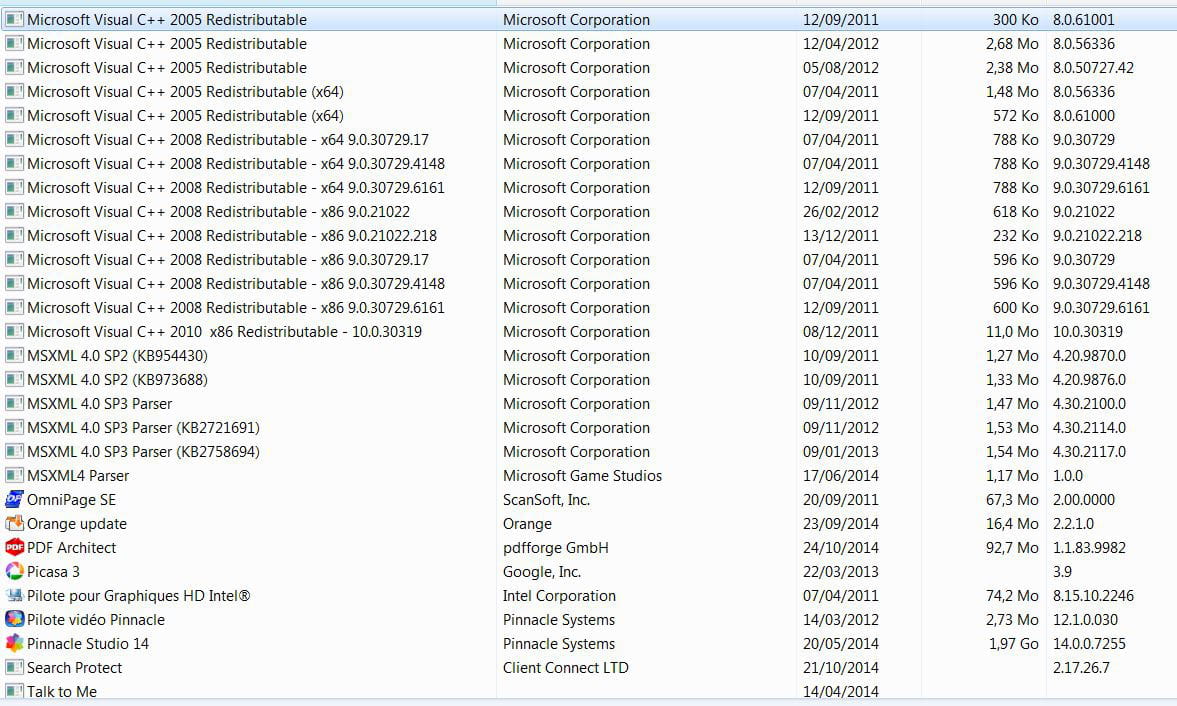The height and width of the screenshot is (706, 1177).
Task: Click icon of MSXML 4.0 SP2 (KB954430)
Action: click(14, 355)
